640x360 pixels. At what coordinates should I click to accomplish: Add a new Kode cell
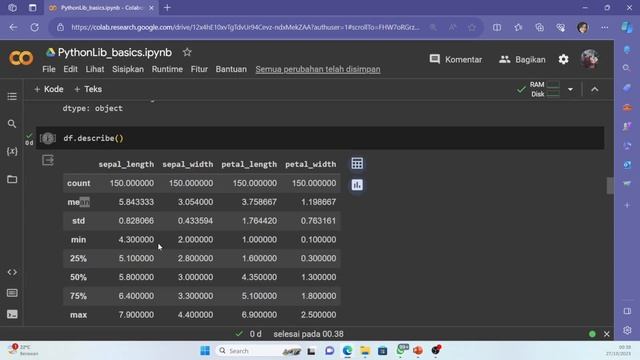(x=49, y=89)
